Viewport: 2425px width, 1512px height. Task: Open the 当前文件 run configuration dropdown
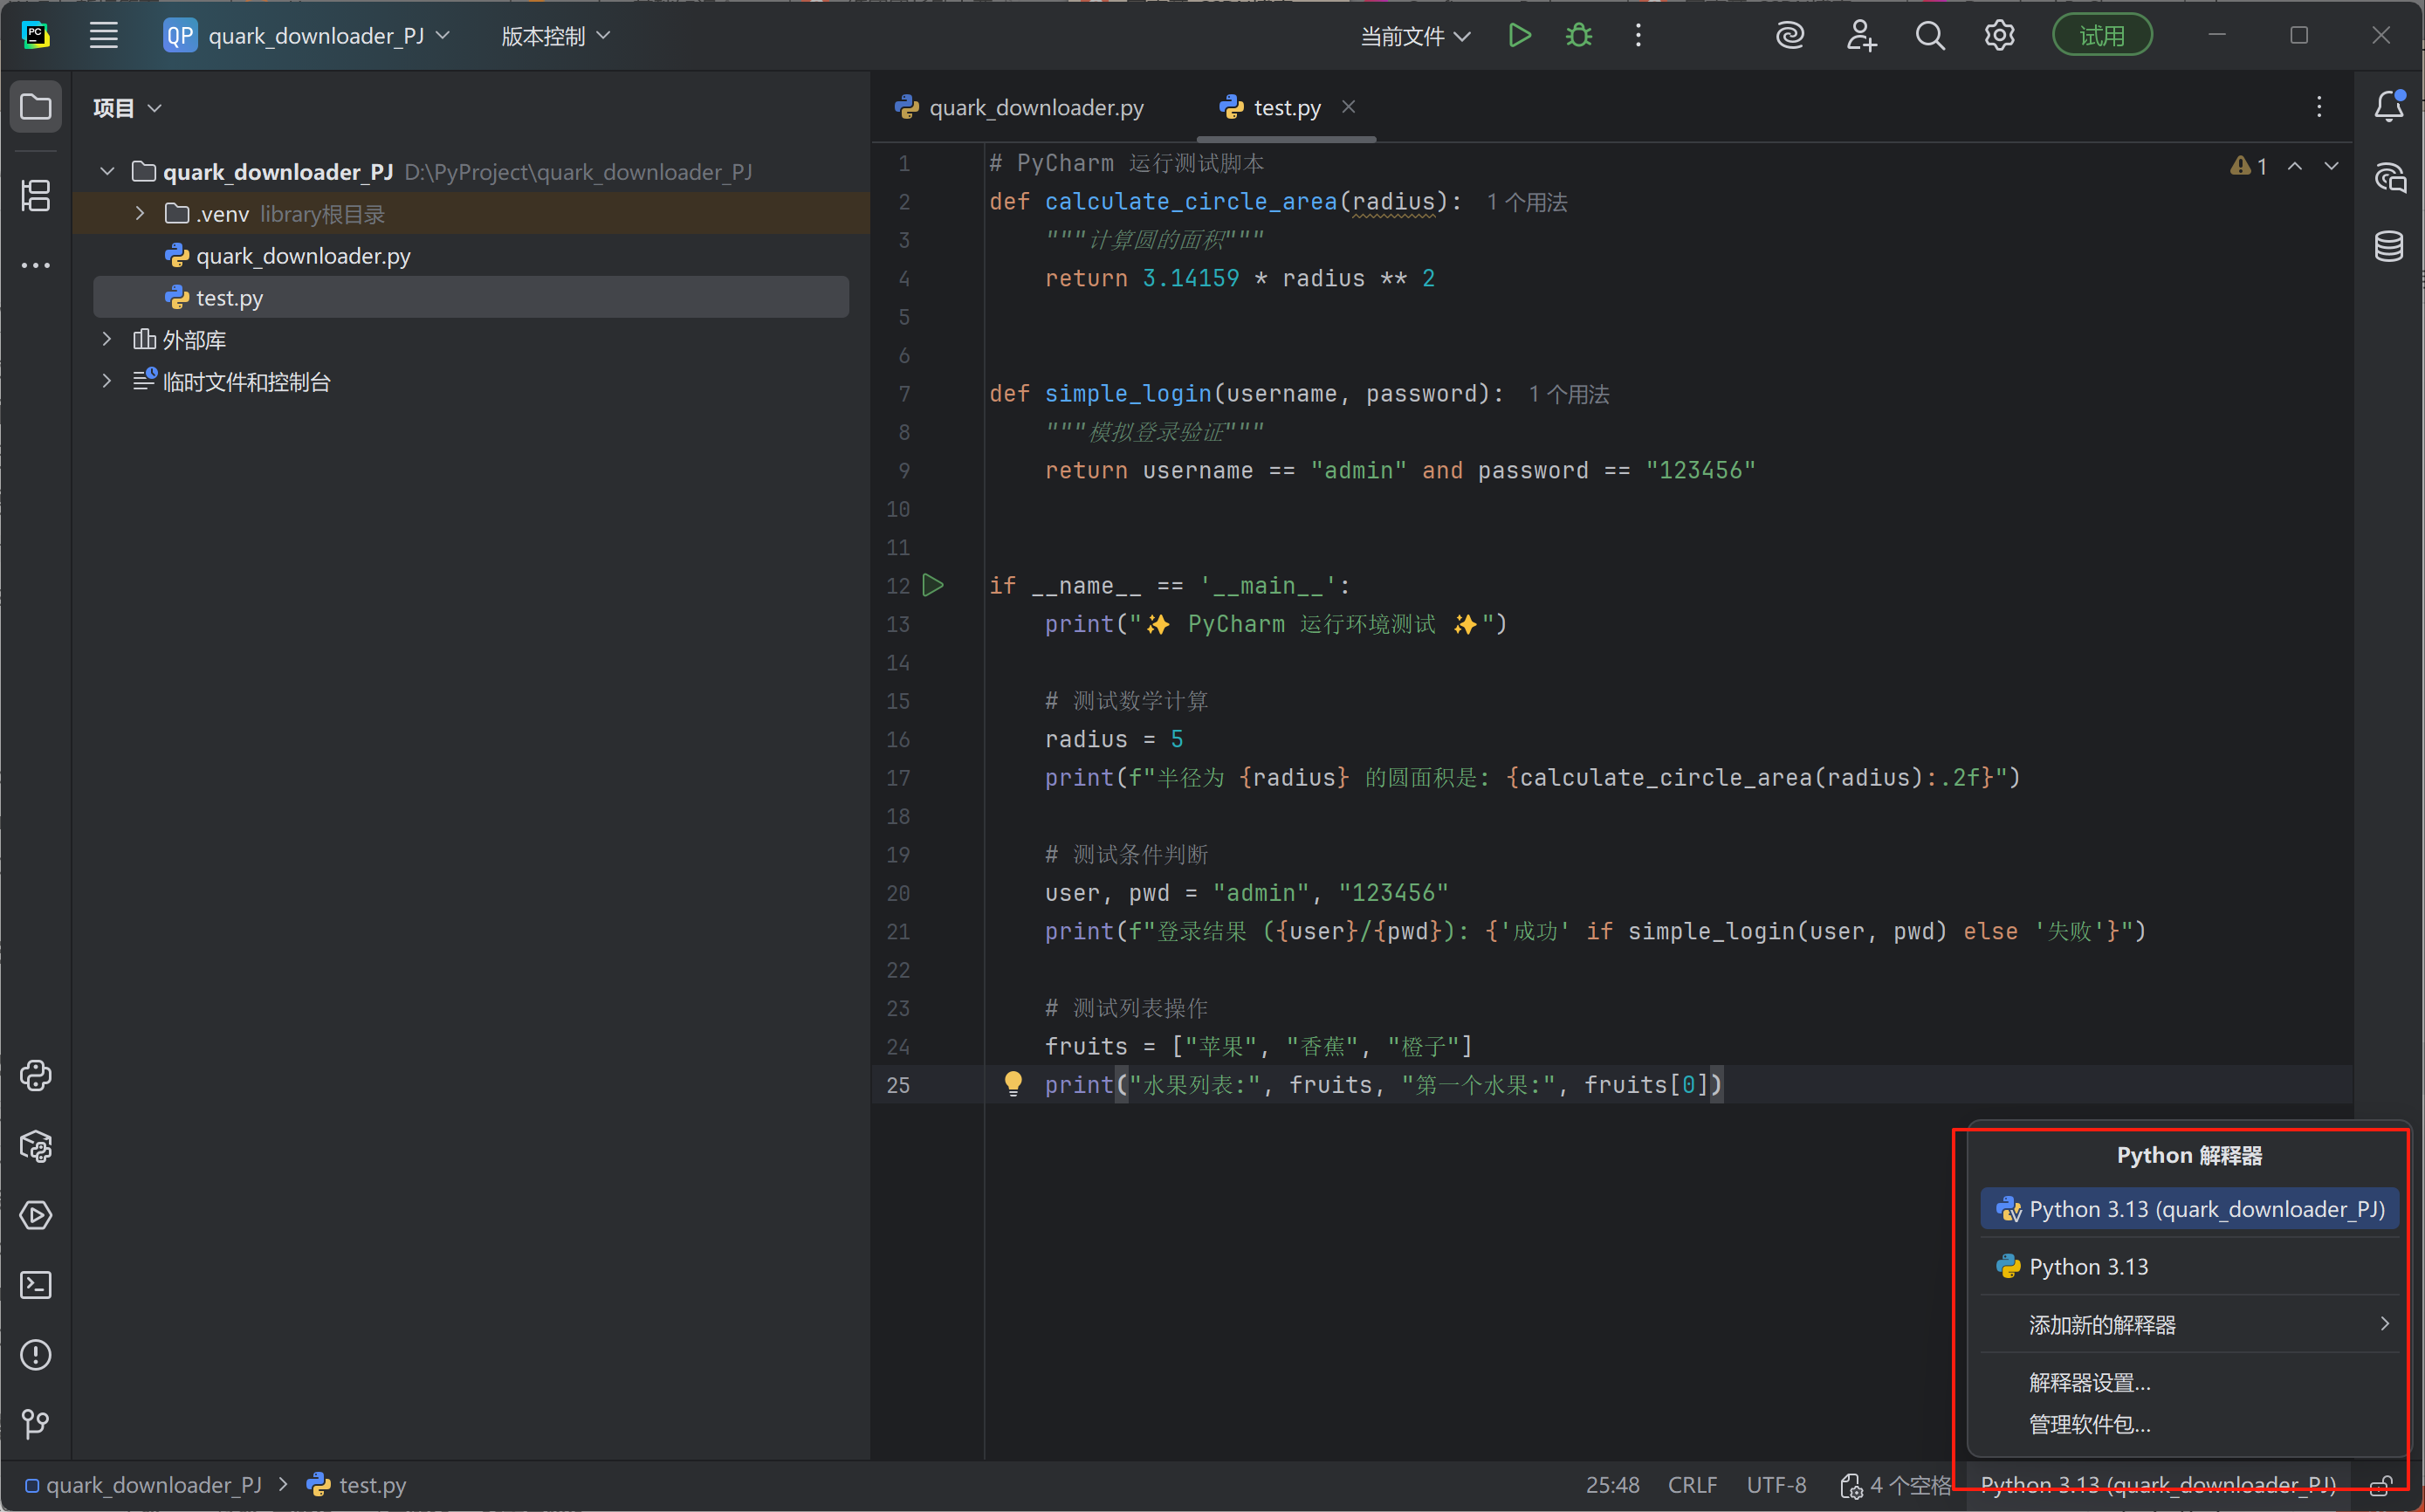(1413, 35)
